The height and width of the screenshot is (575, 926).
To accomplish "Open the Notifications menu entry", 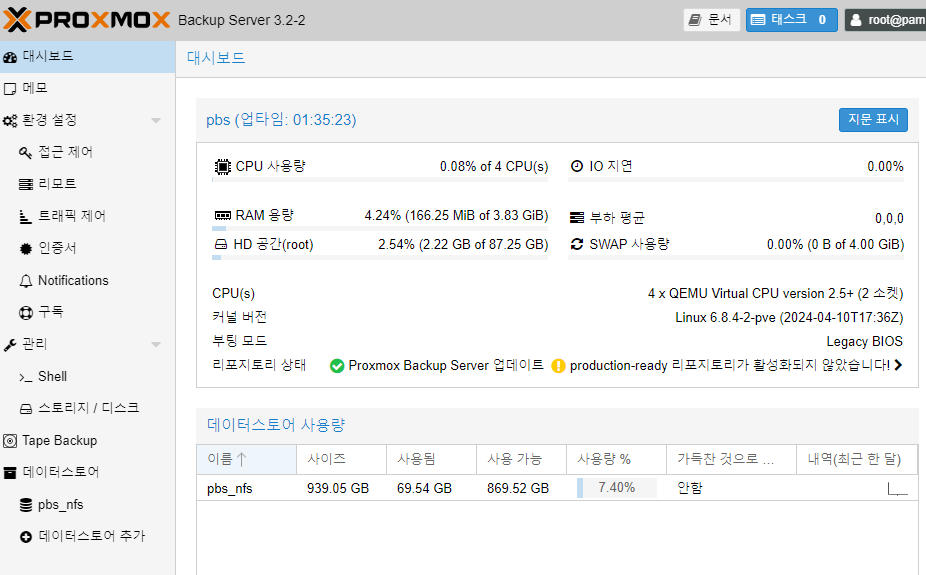I will click(x=87, y=280).
